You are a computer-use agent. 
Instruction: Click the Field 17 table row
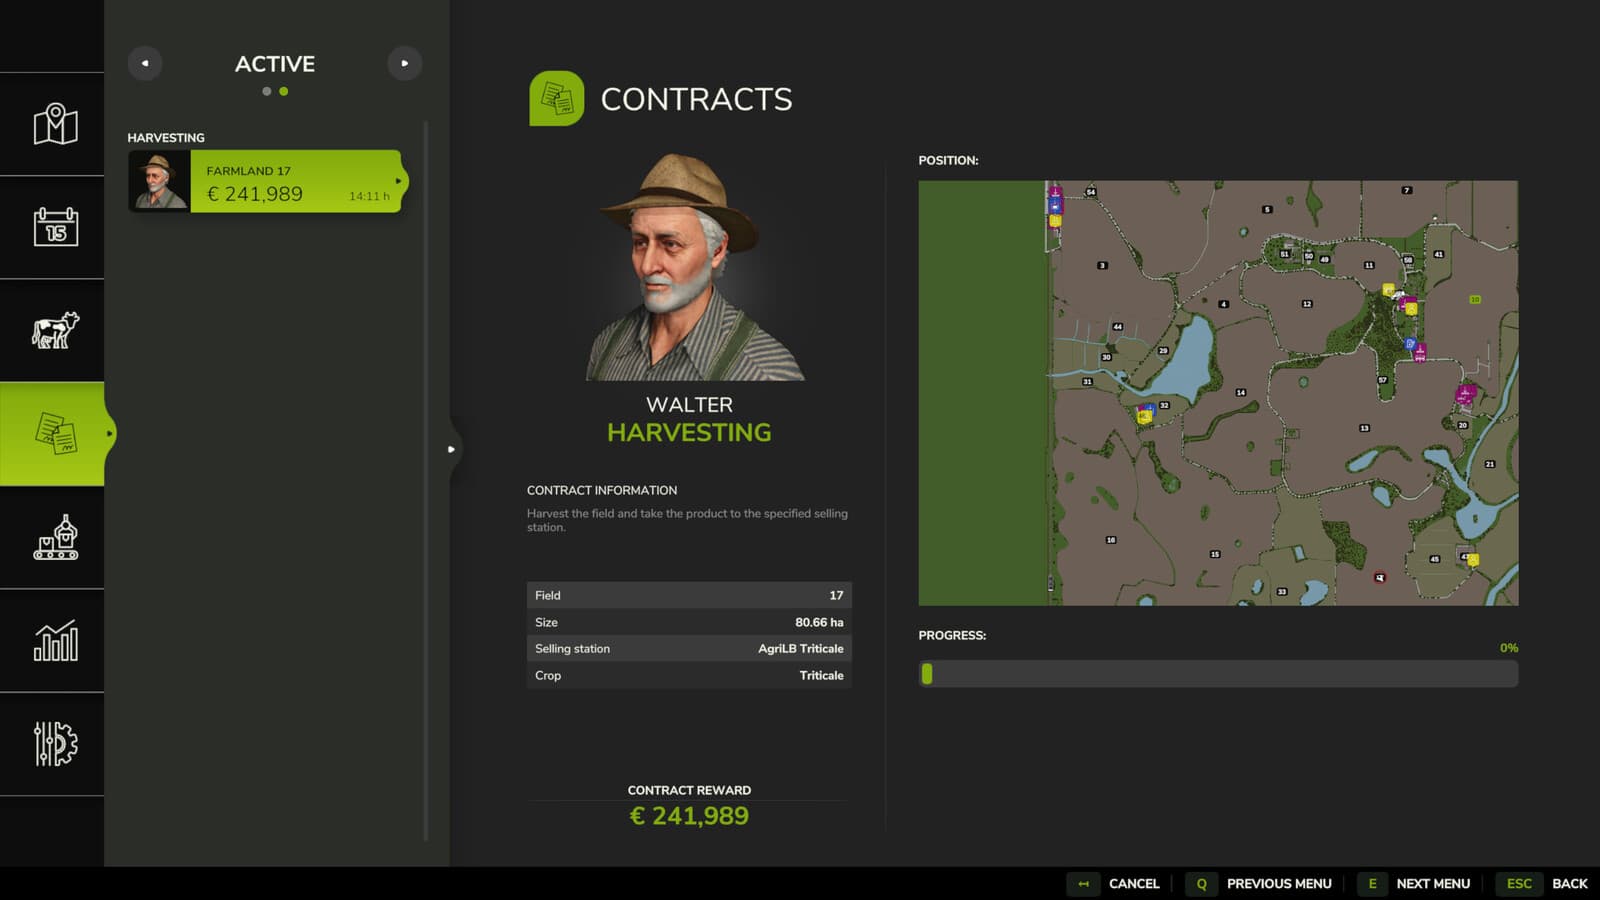pos(689,595)
